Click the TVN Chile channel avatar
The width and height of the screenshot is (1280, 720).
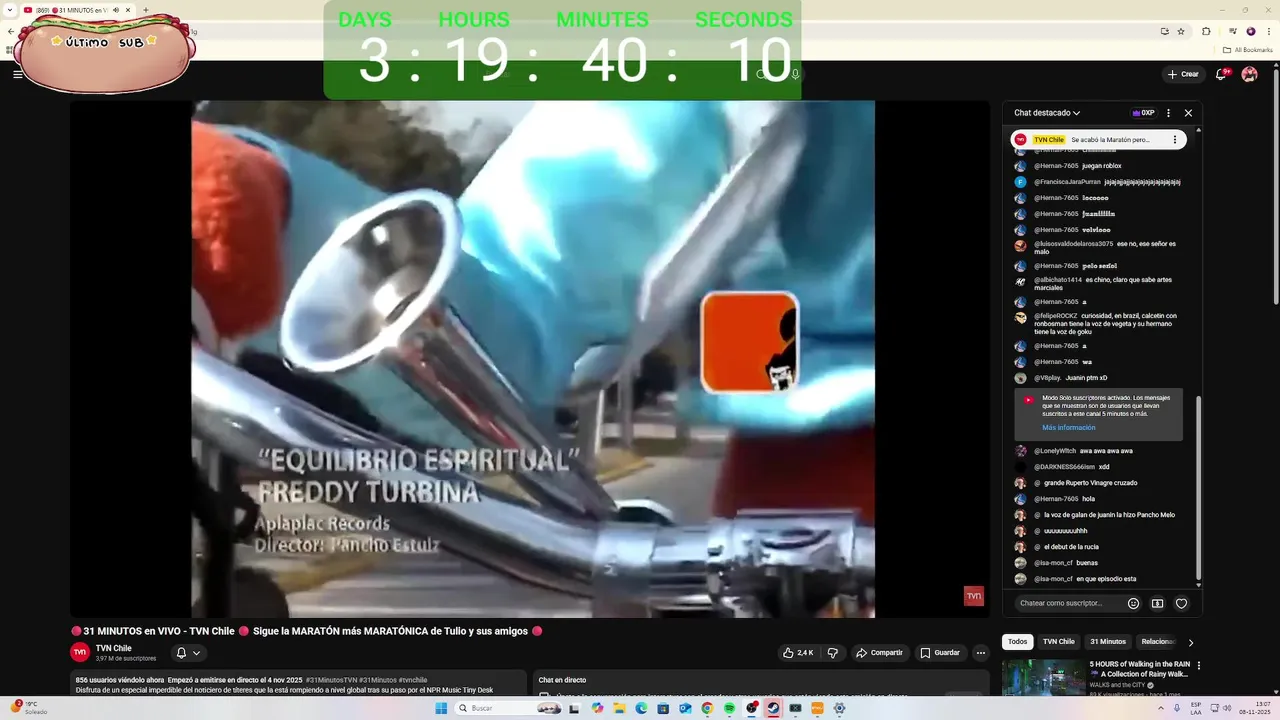click(80, 652)
